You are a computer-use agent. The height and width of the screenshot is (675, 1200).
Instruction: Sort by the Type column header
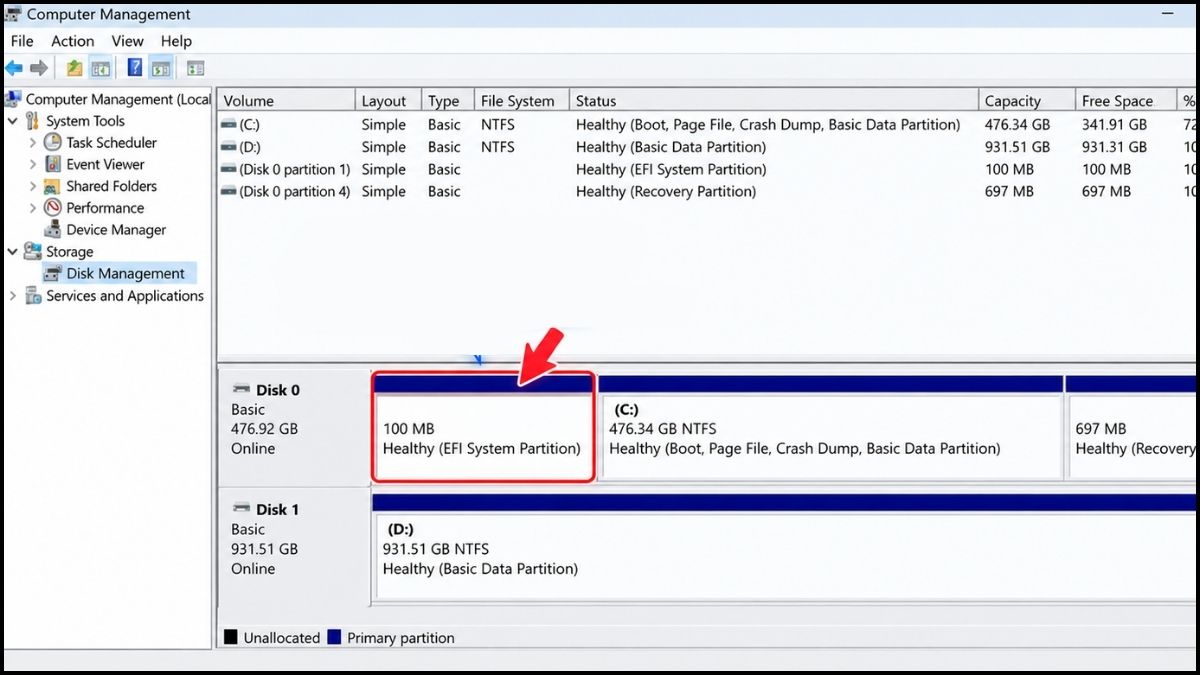pos(447,101)
